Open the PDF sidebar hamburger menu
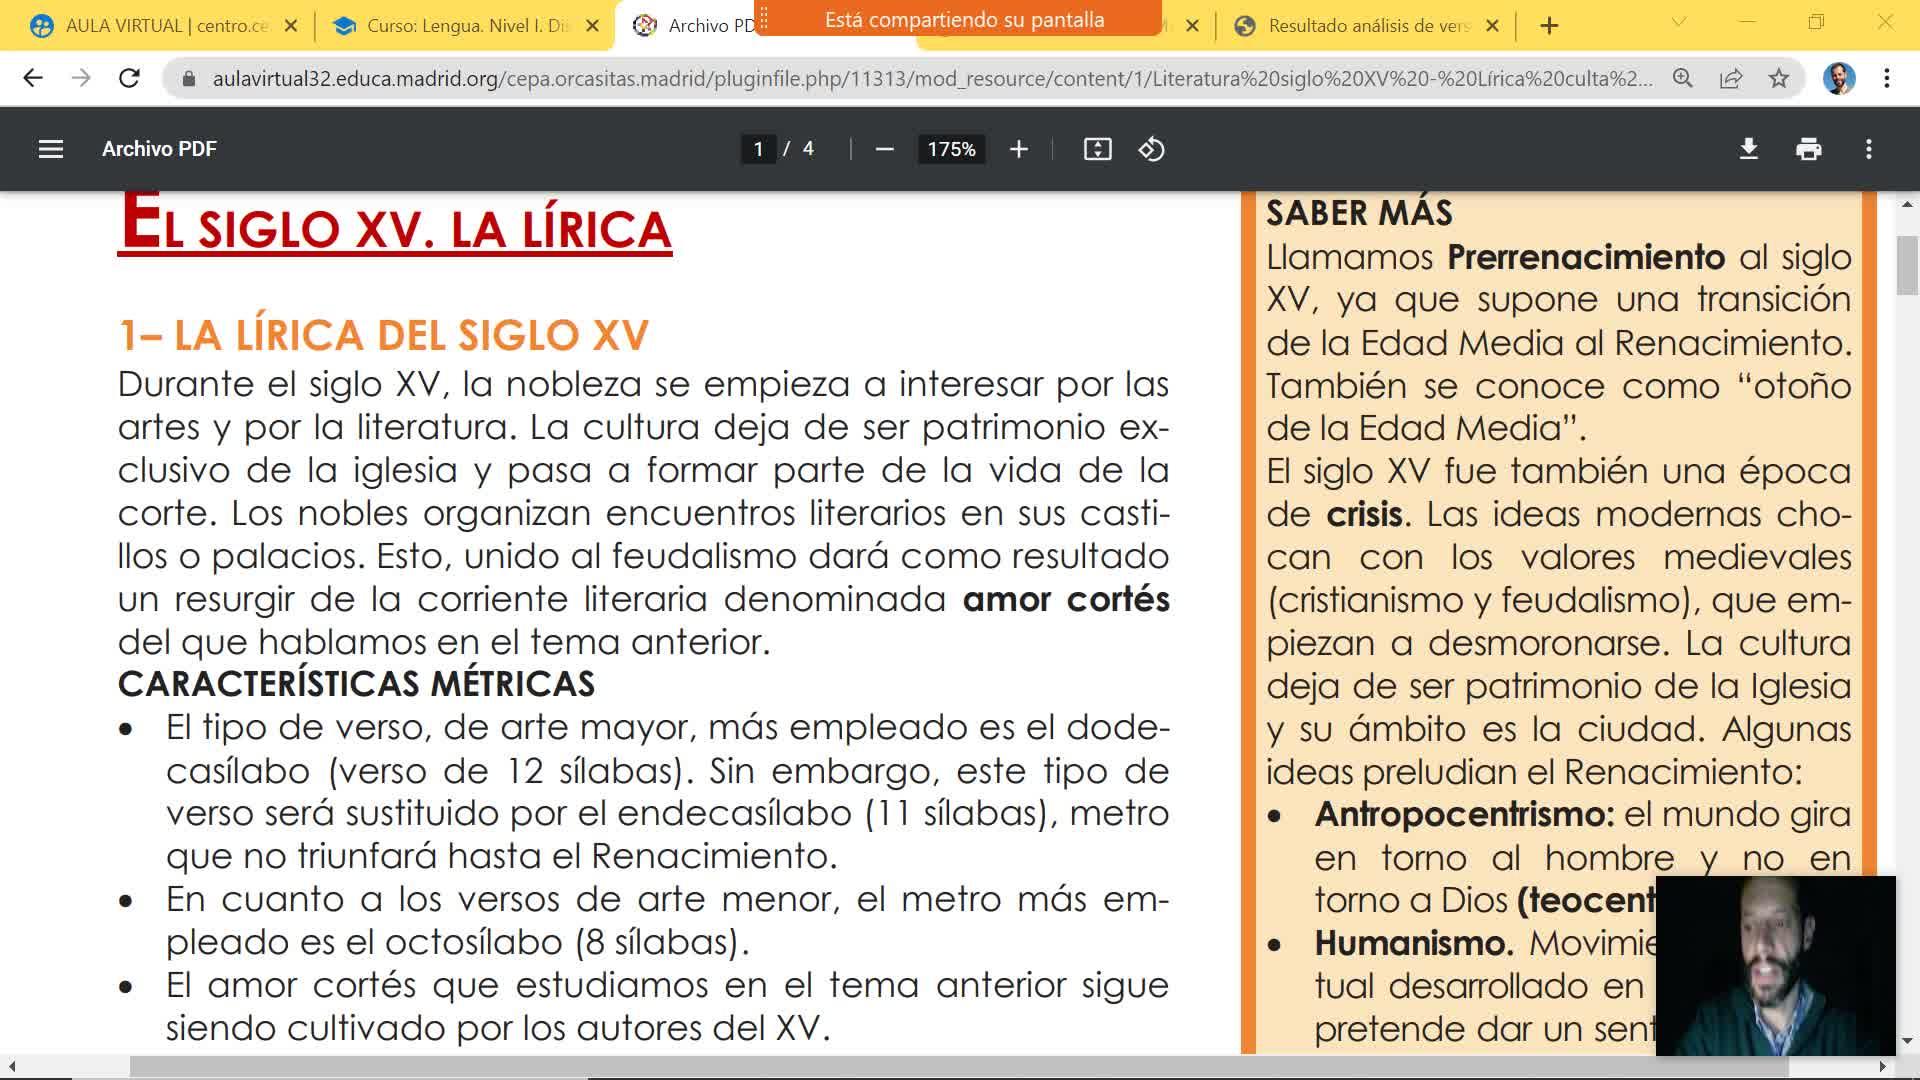 point(50,149)
